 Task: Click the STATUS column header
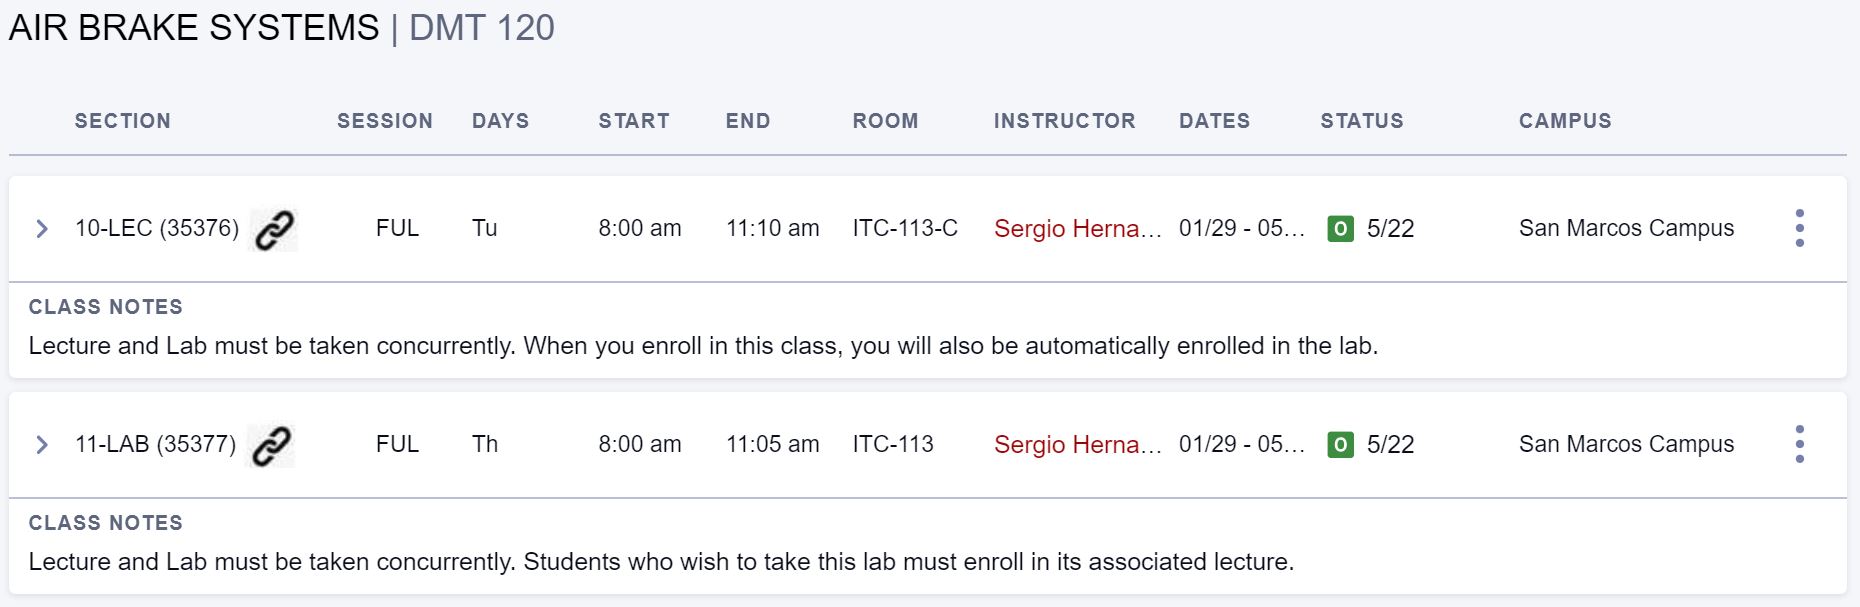1362,121
